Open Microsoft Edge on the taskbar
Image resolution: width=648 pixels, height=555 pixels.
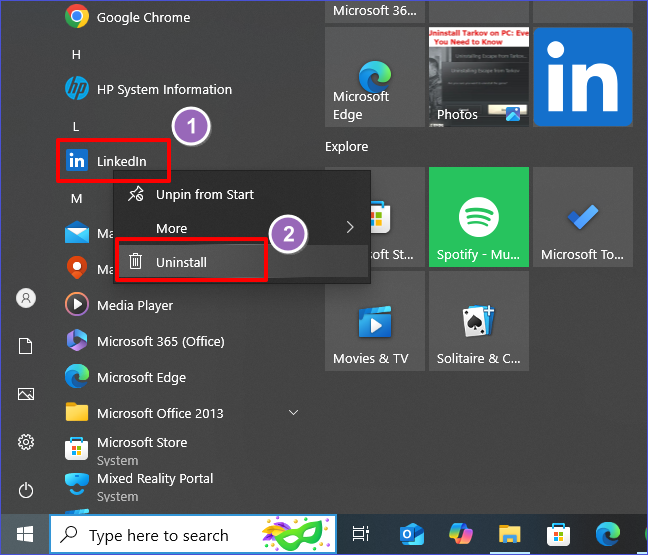pyautogui.click(x=608, y=534)
